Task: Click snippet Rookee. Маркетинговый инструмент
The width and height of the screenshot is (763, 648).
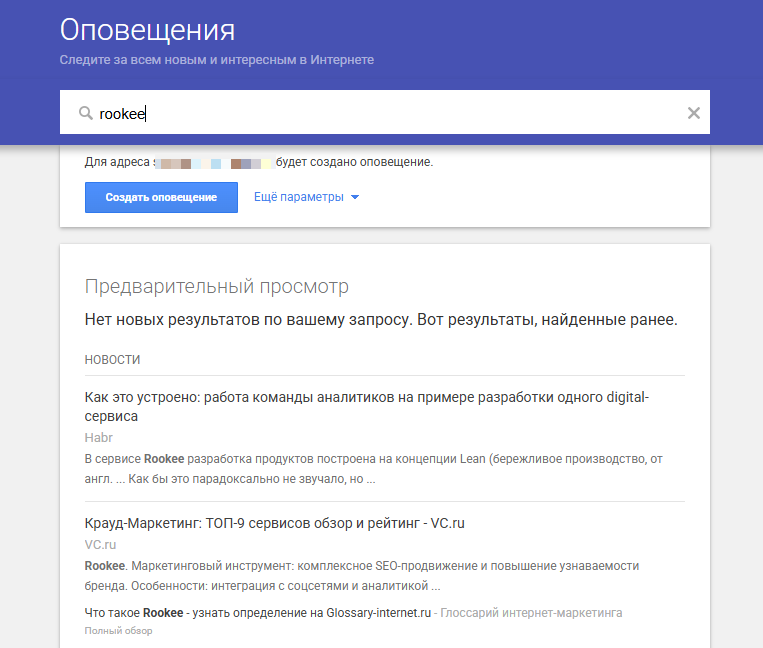Action: click(362, 576)
